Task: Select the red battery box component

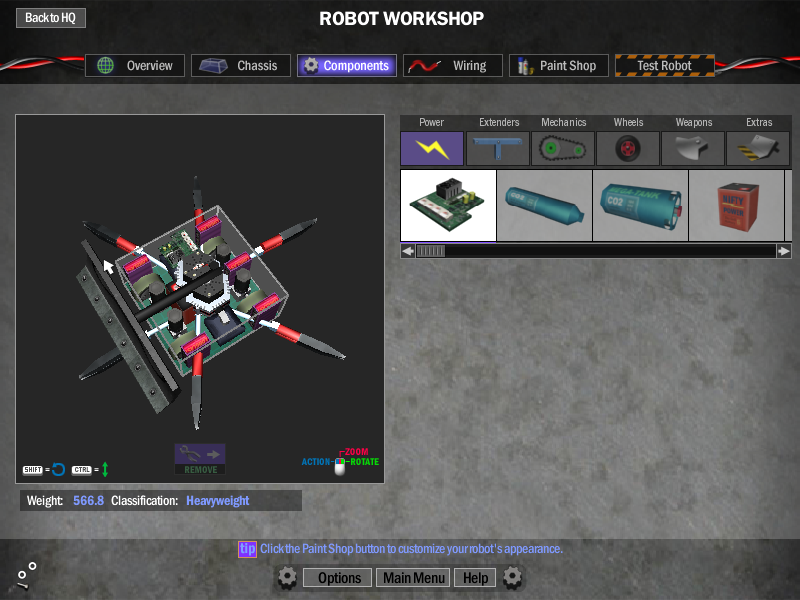Action: coord(736,205)
